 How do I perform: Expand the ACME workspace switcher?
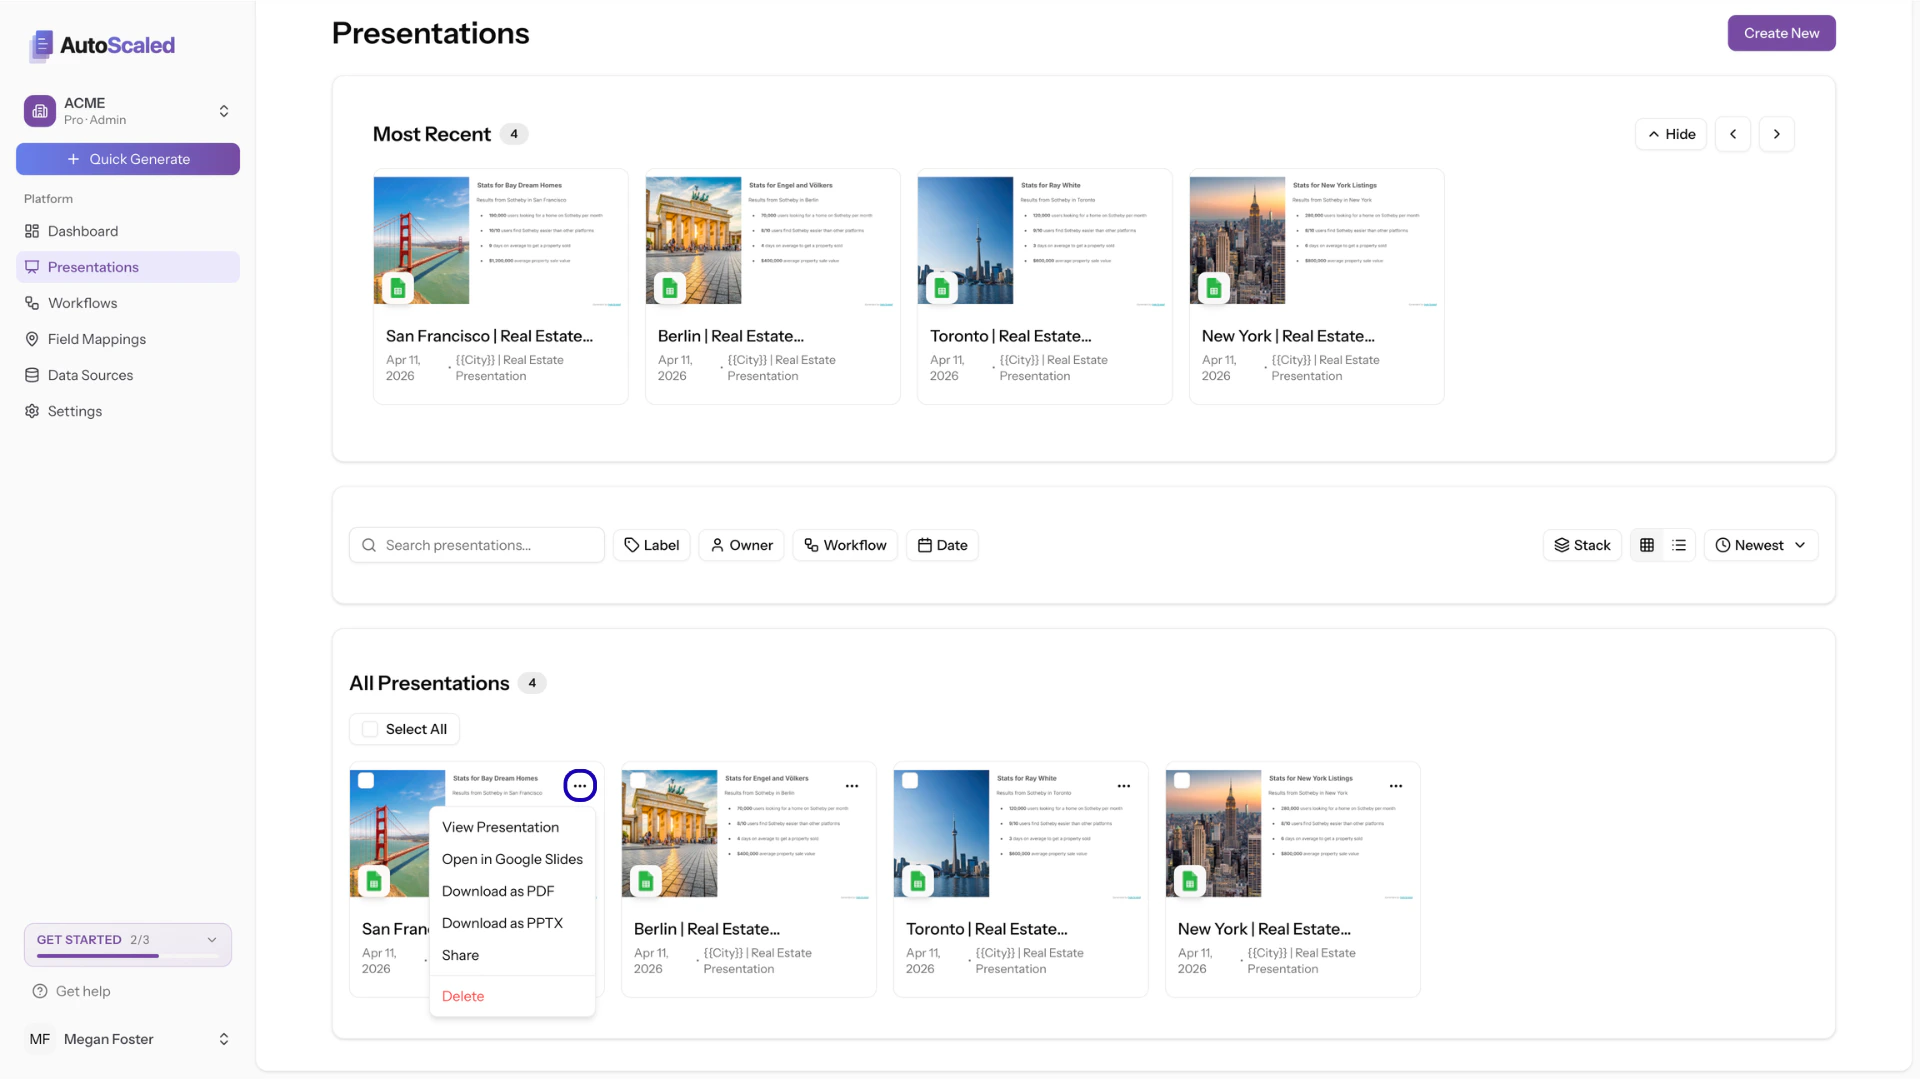pyautogui.click(x=224, y=111)
